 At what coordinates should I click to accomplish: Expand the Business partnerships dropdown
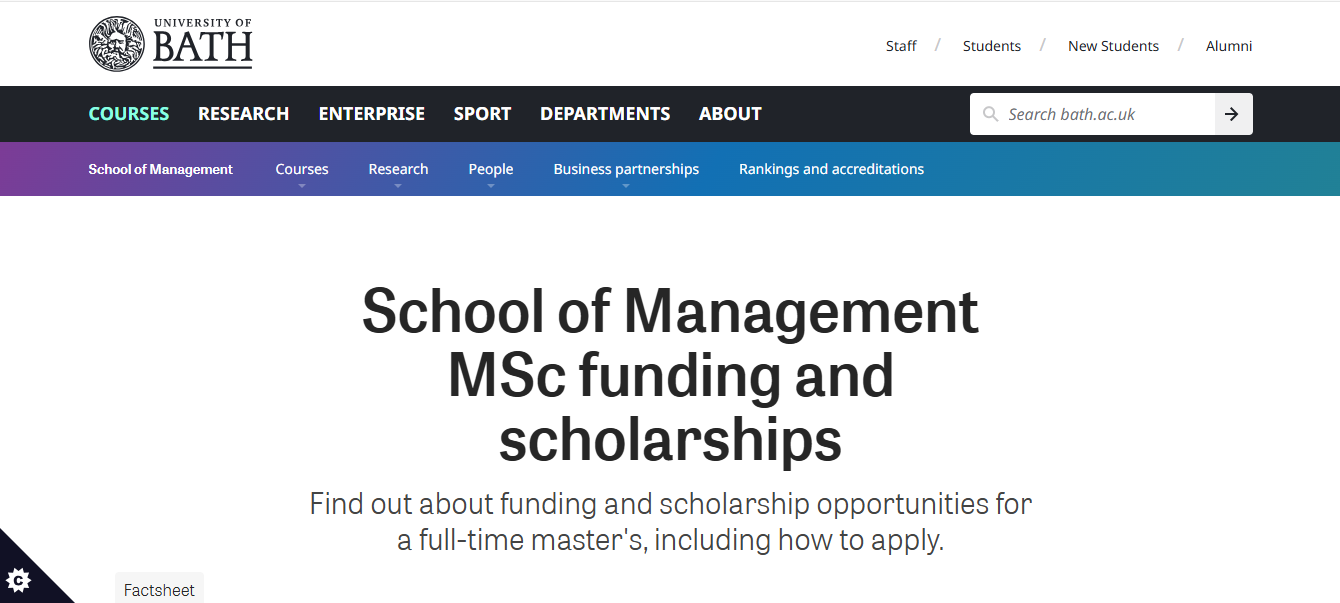coord(626,185)
